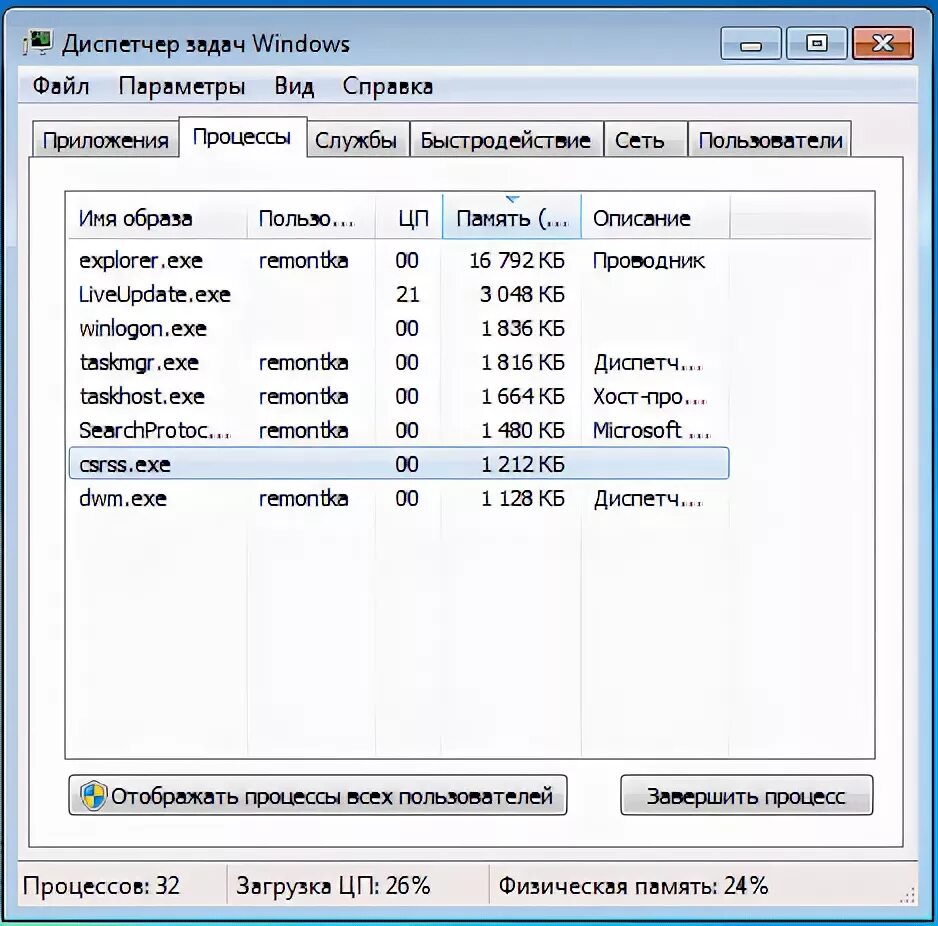Sort by Имя образа column header
Viewport: 938px width, 926px height.
point(157,218)
